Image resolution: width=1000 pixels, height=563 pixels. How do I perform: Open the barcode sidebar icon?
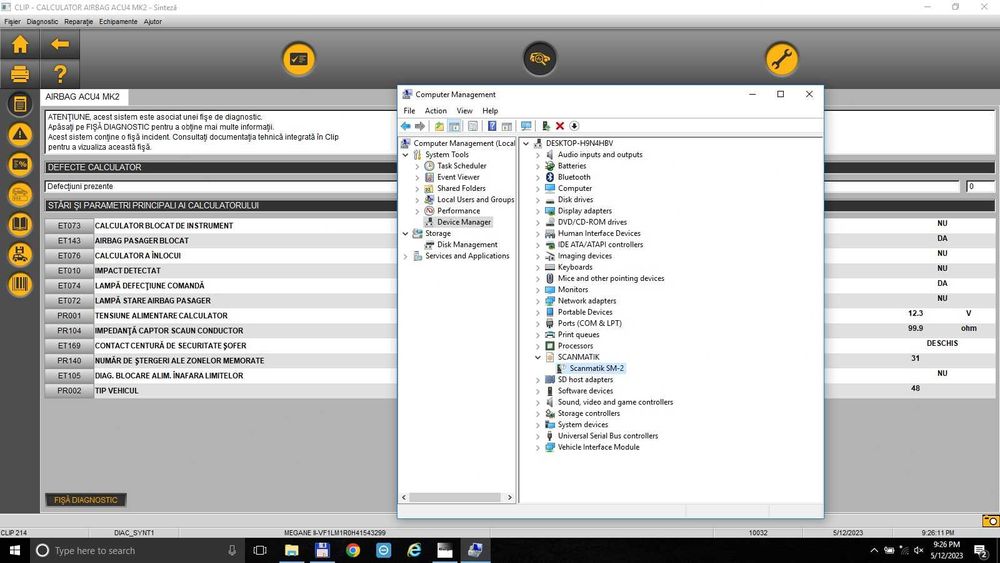[20, 284]
